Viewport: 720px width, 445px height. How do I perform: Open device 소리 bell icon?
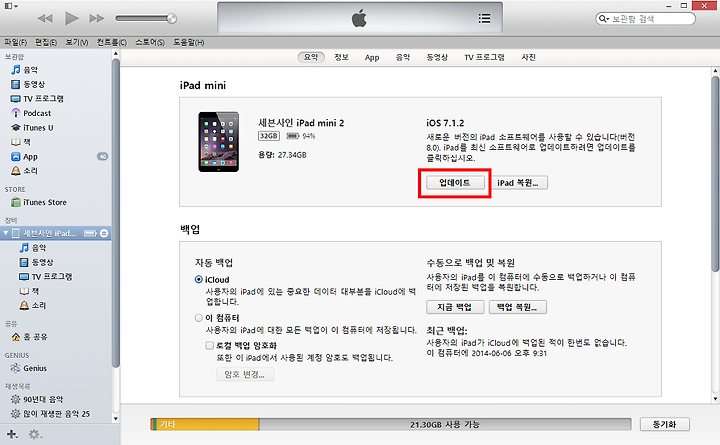[24, 305]
